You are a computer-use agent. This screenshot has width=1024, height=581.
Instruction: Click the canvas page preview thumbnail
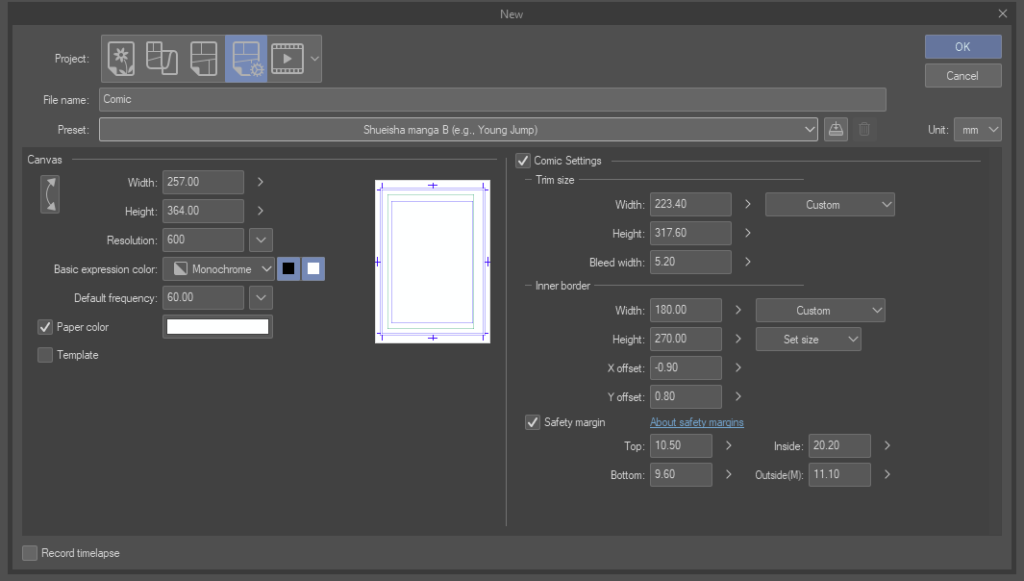click(x=432, y=262)
